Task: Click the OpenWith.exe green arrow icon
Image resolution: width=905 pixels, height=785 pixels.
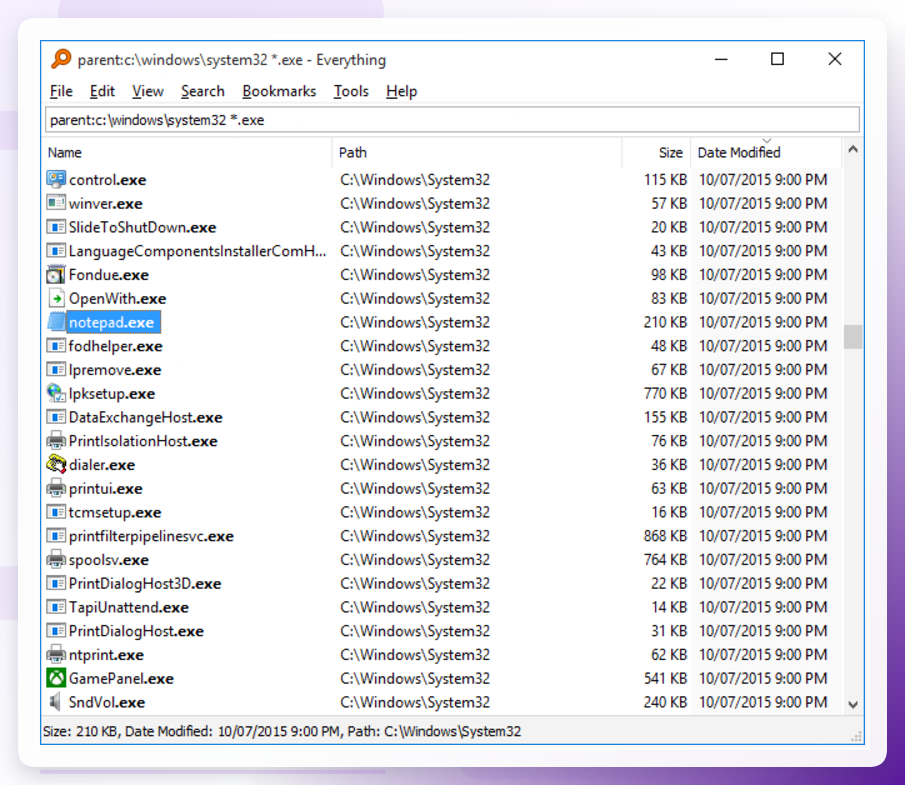Action: (x=56, y=298)
